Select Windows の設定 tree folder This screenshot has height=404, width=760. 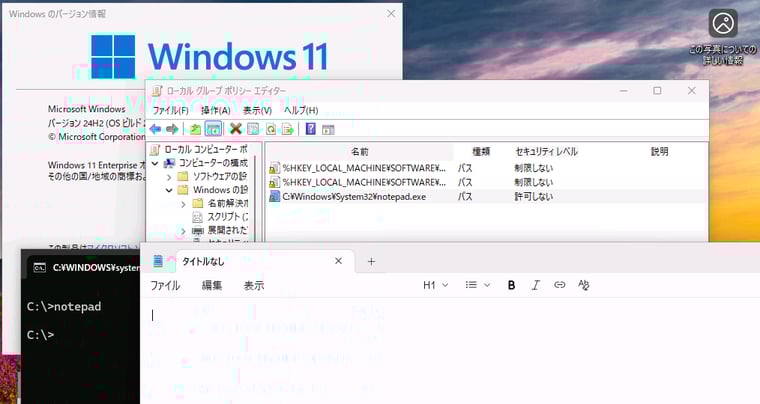221,190
